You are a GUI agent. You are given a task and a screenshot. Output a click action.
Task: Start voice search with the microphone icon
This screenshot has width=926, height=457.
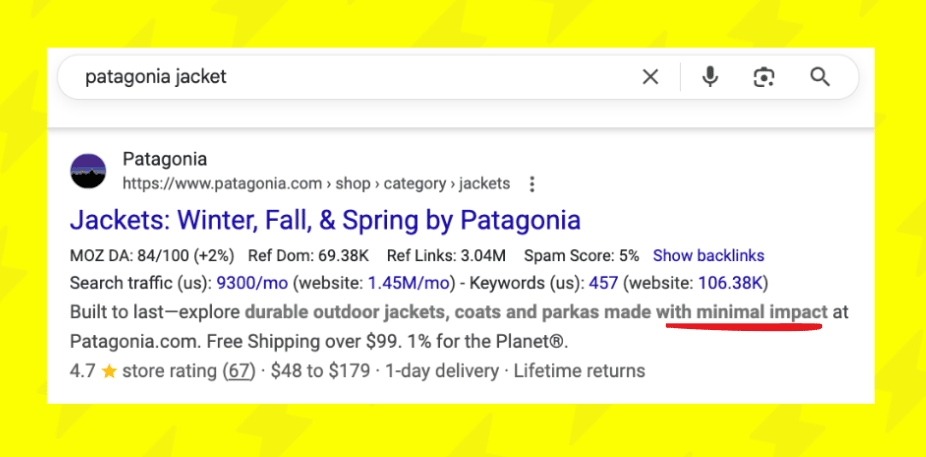pos(710,77)
